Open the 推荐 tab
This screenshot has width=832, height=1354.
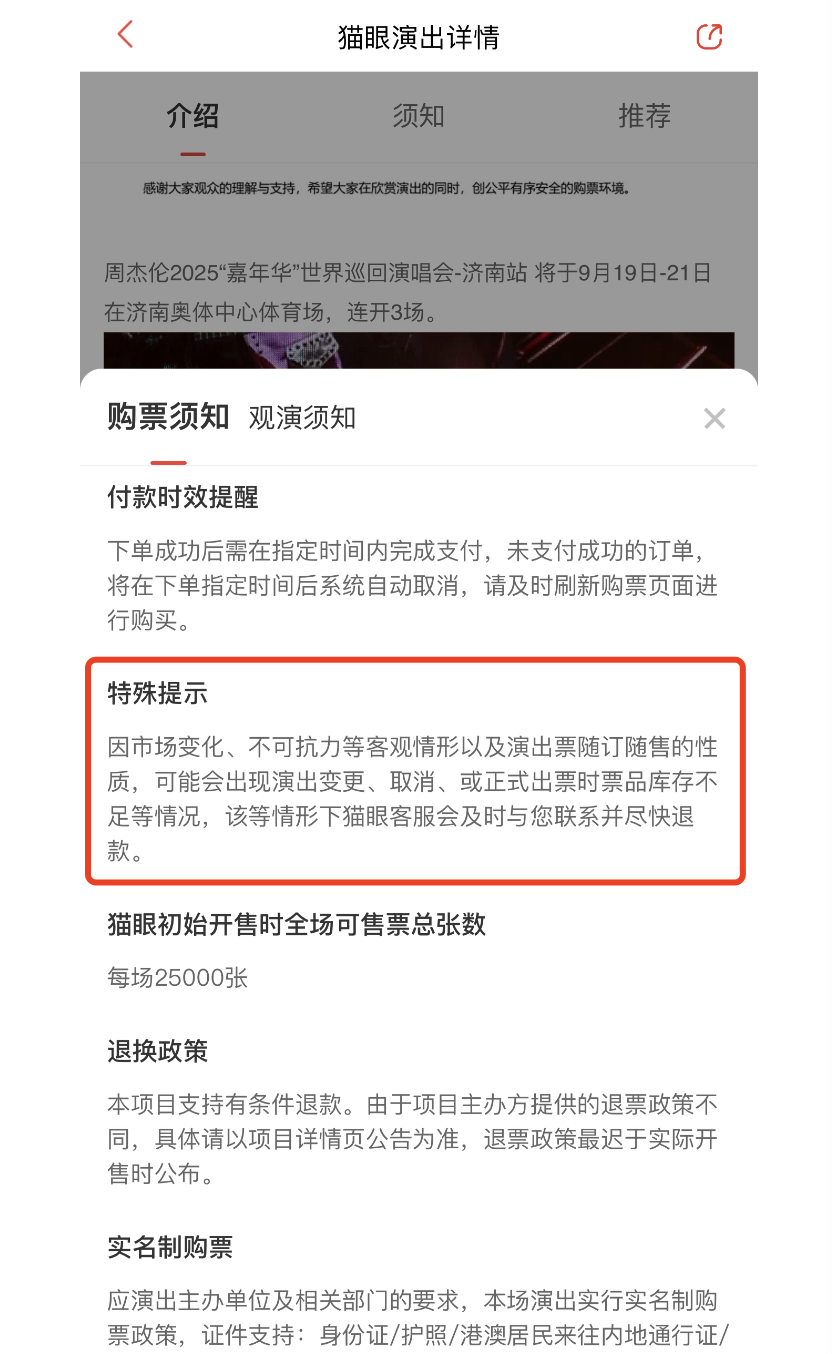(x=644, y=116)
